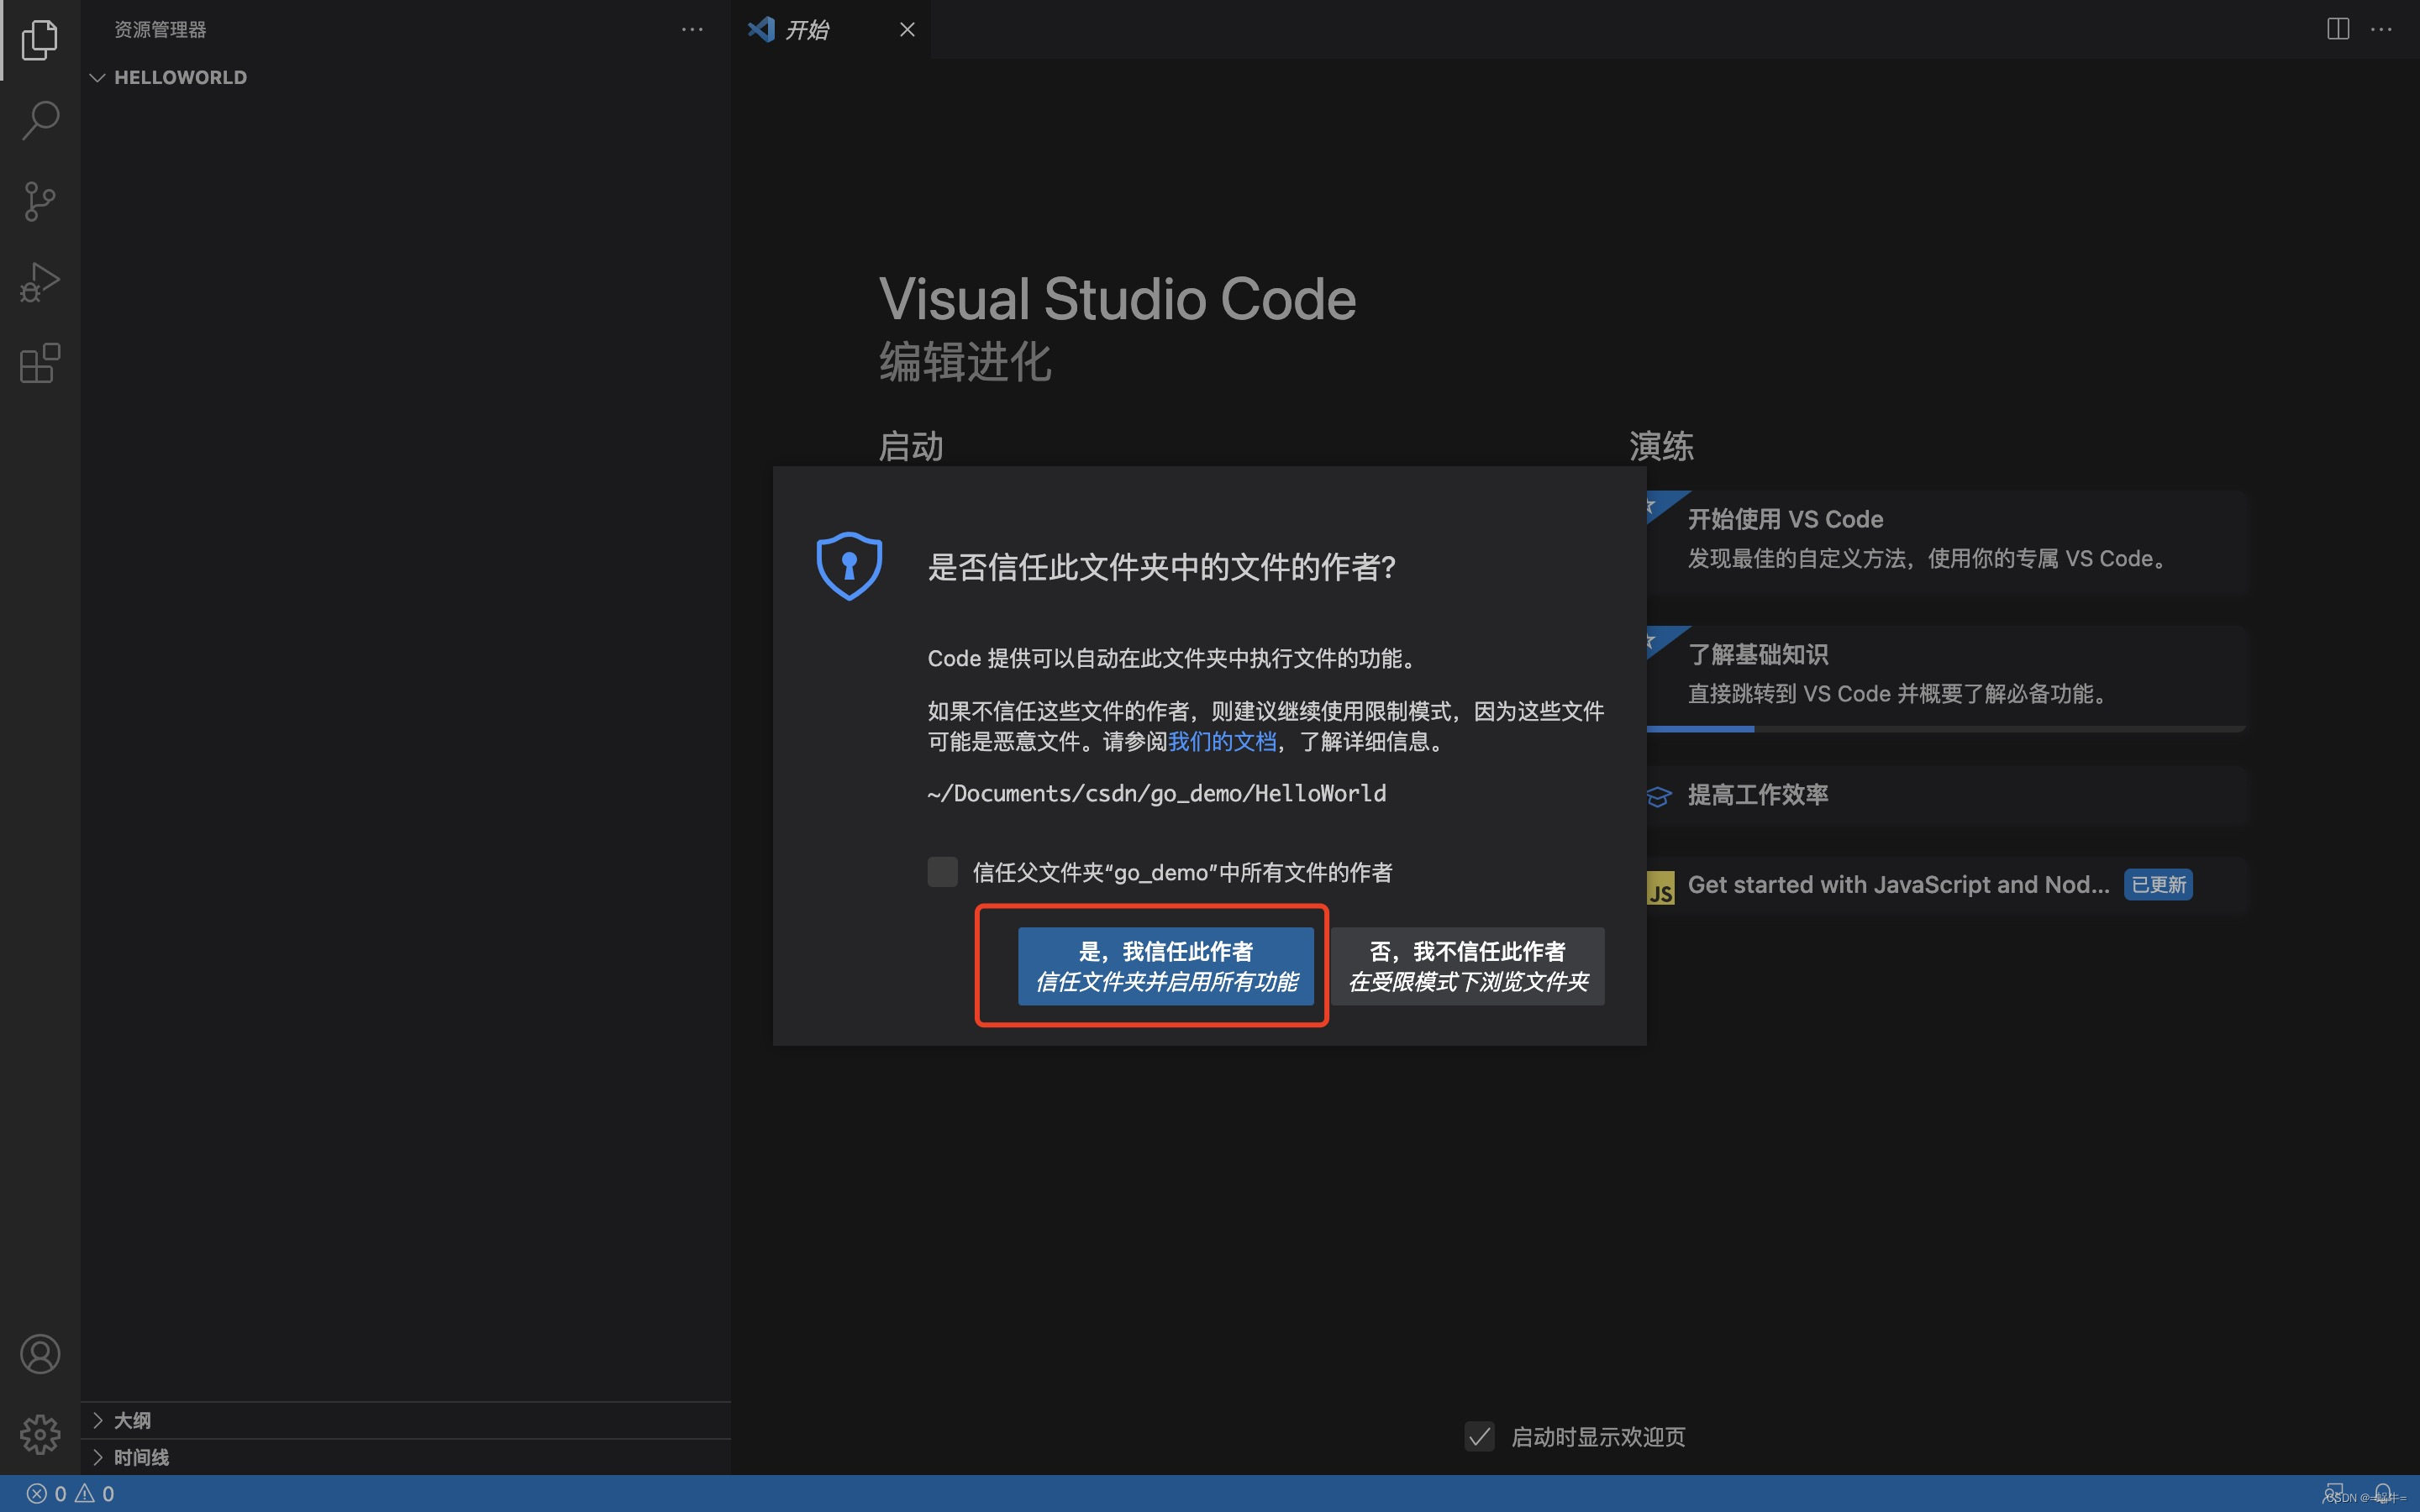
Task: Open the Extensions view icon
Action: 40,363
